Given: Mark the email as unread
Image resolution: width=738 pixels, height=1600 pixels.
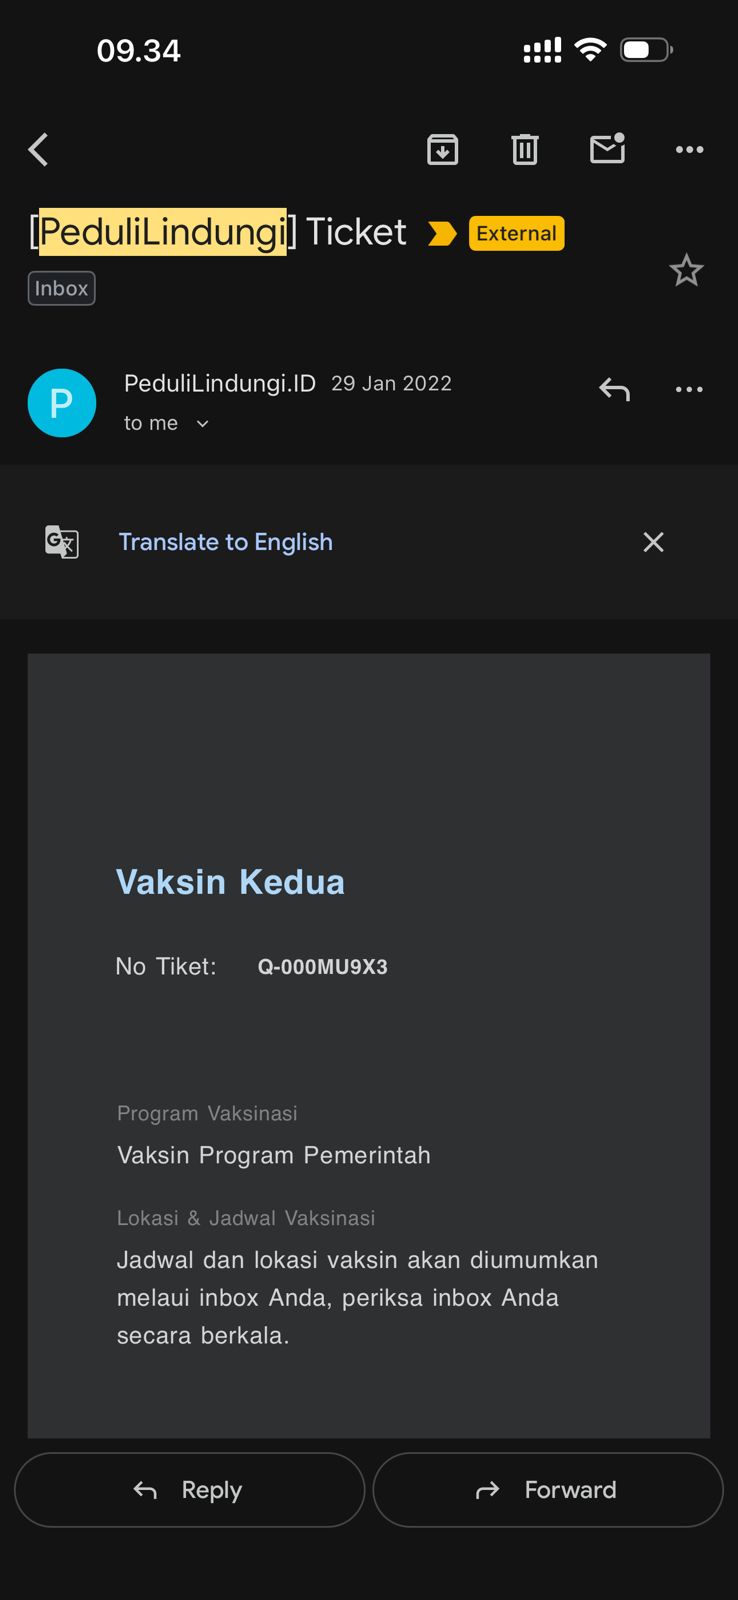Looking at the screenshot, I should click(607, 149).
